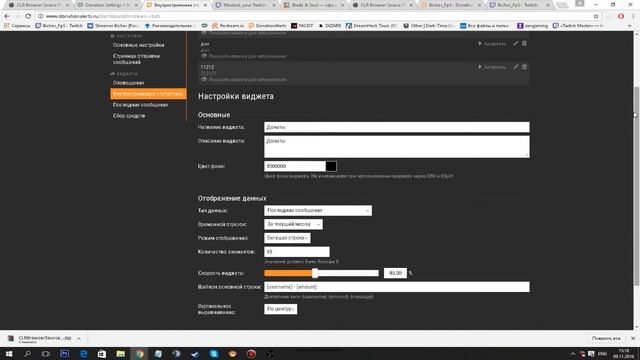Open taskbar search magnifier
Viewport: 640px width, 360px height.
click(27, 354)
